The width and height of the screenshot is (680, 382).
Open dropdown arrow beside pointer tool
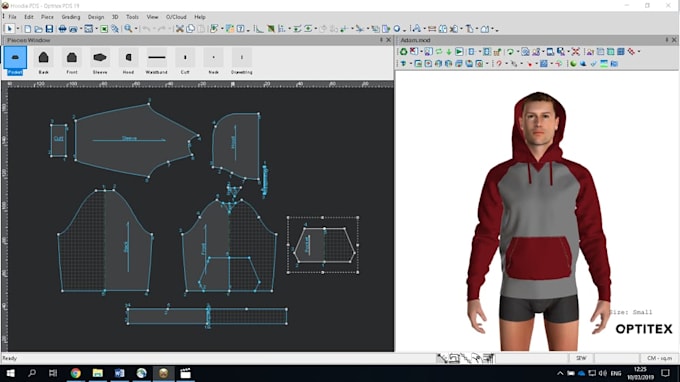tap(17, 29)
